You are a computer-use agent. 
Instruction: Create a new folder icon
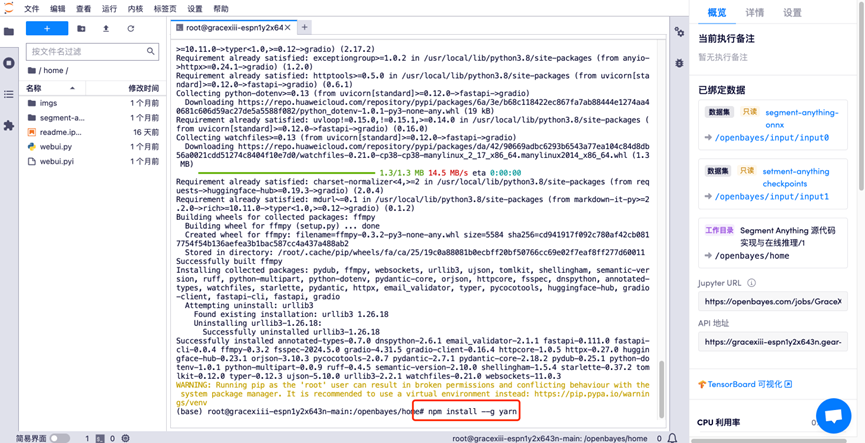[81, 29]
